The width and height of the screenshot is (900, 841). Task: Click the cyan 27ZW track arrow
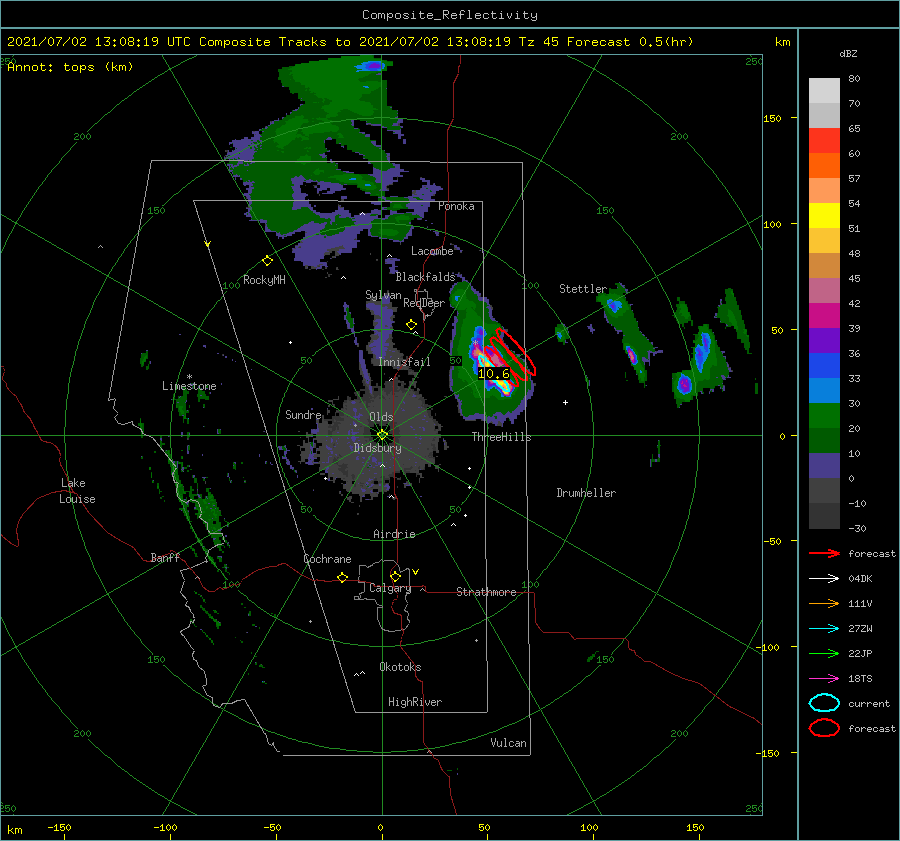point(824,629)
